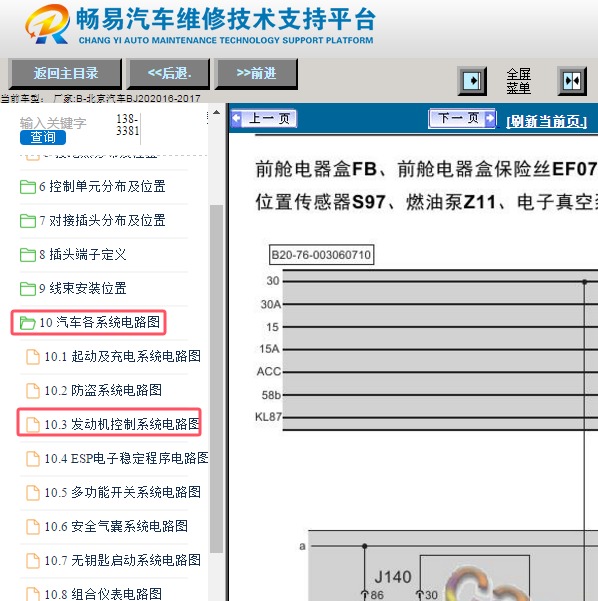Go to the previous page with 上一页
The image size is (598, 601).
(x=264, y=118)
